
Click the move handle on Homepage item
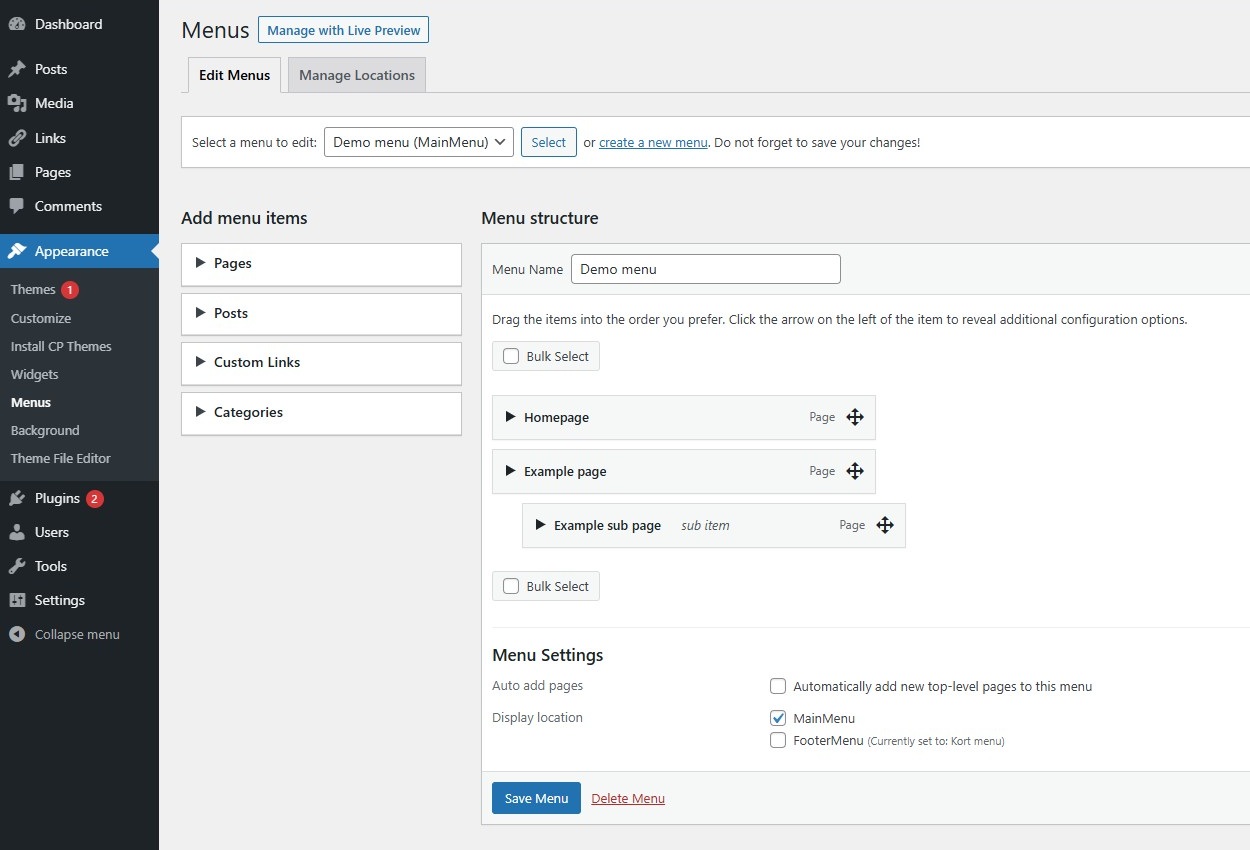pos(855,417)
